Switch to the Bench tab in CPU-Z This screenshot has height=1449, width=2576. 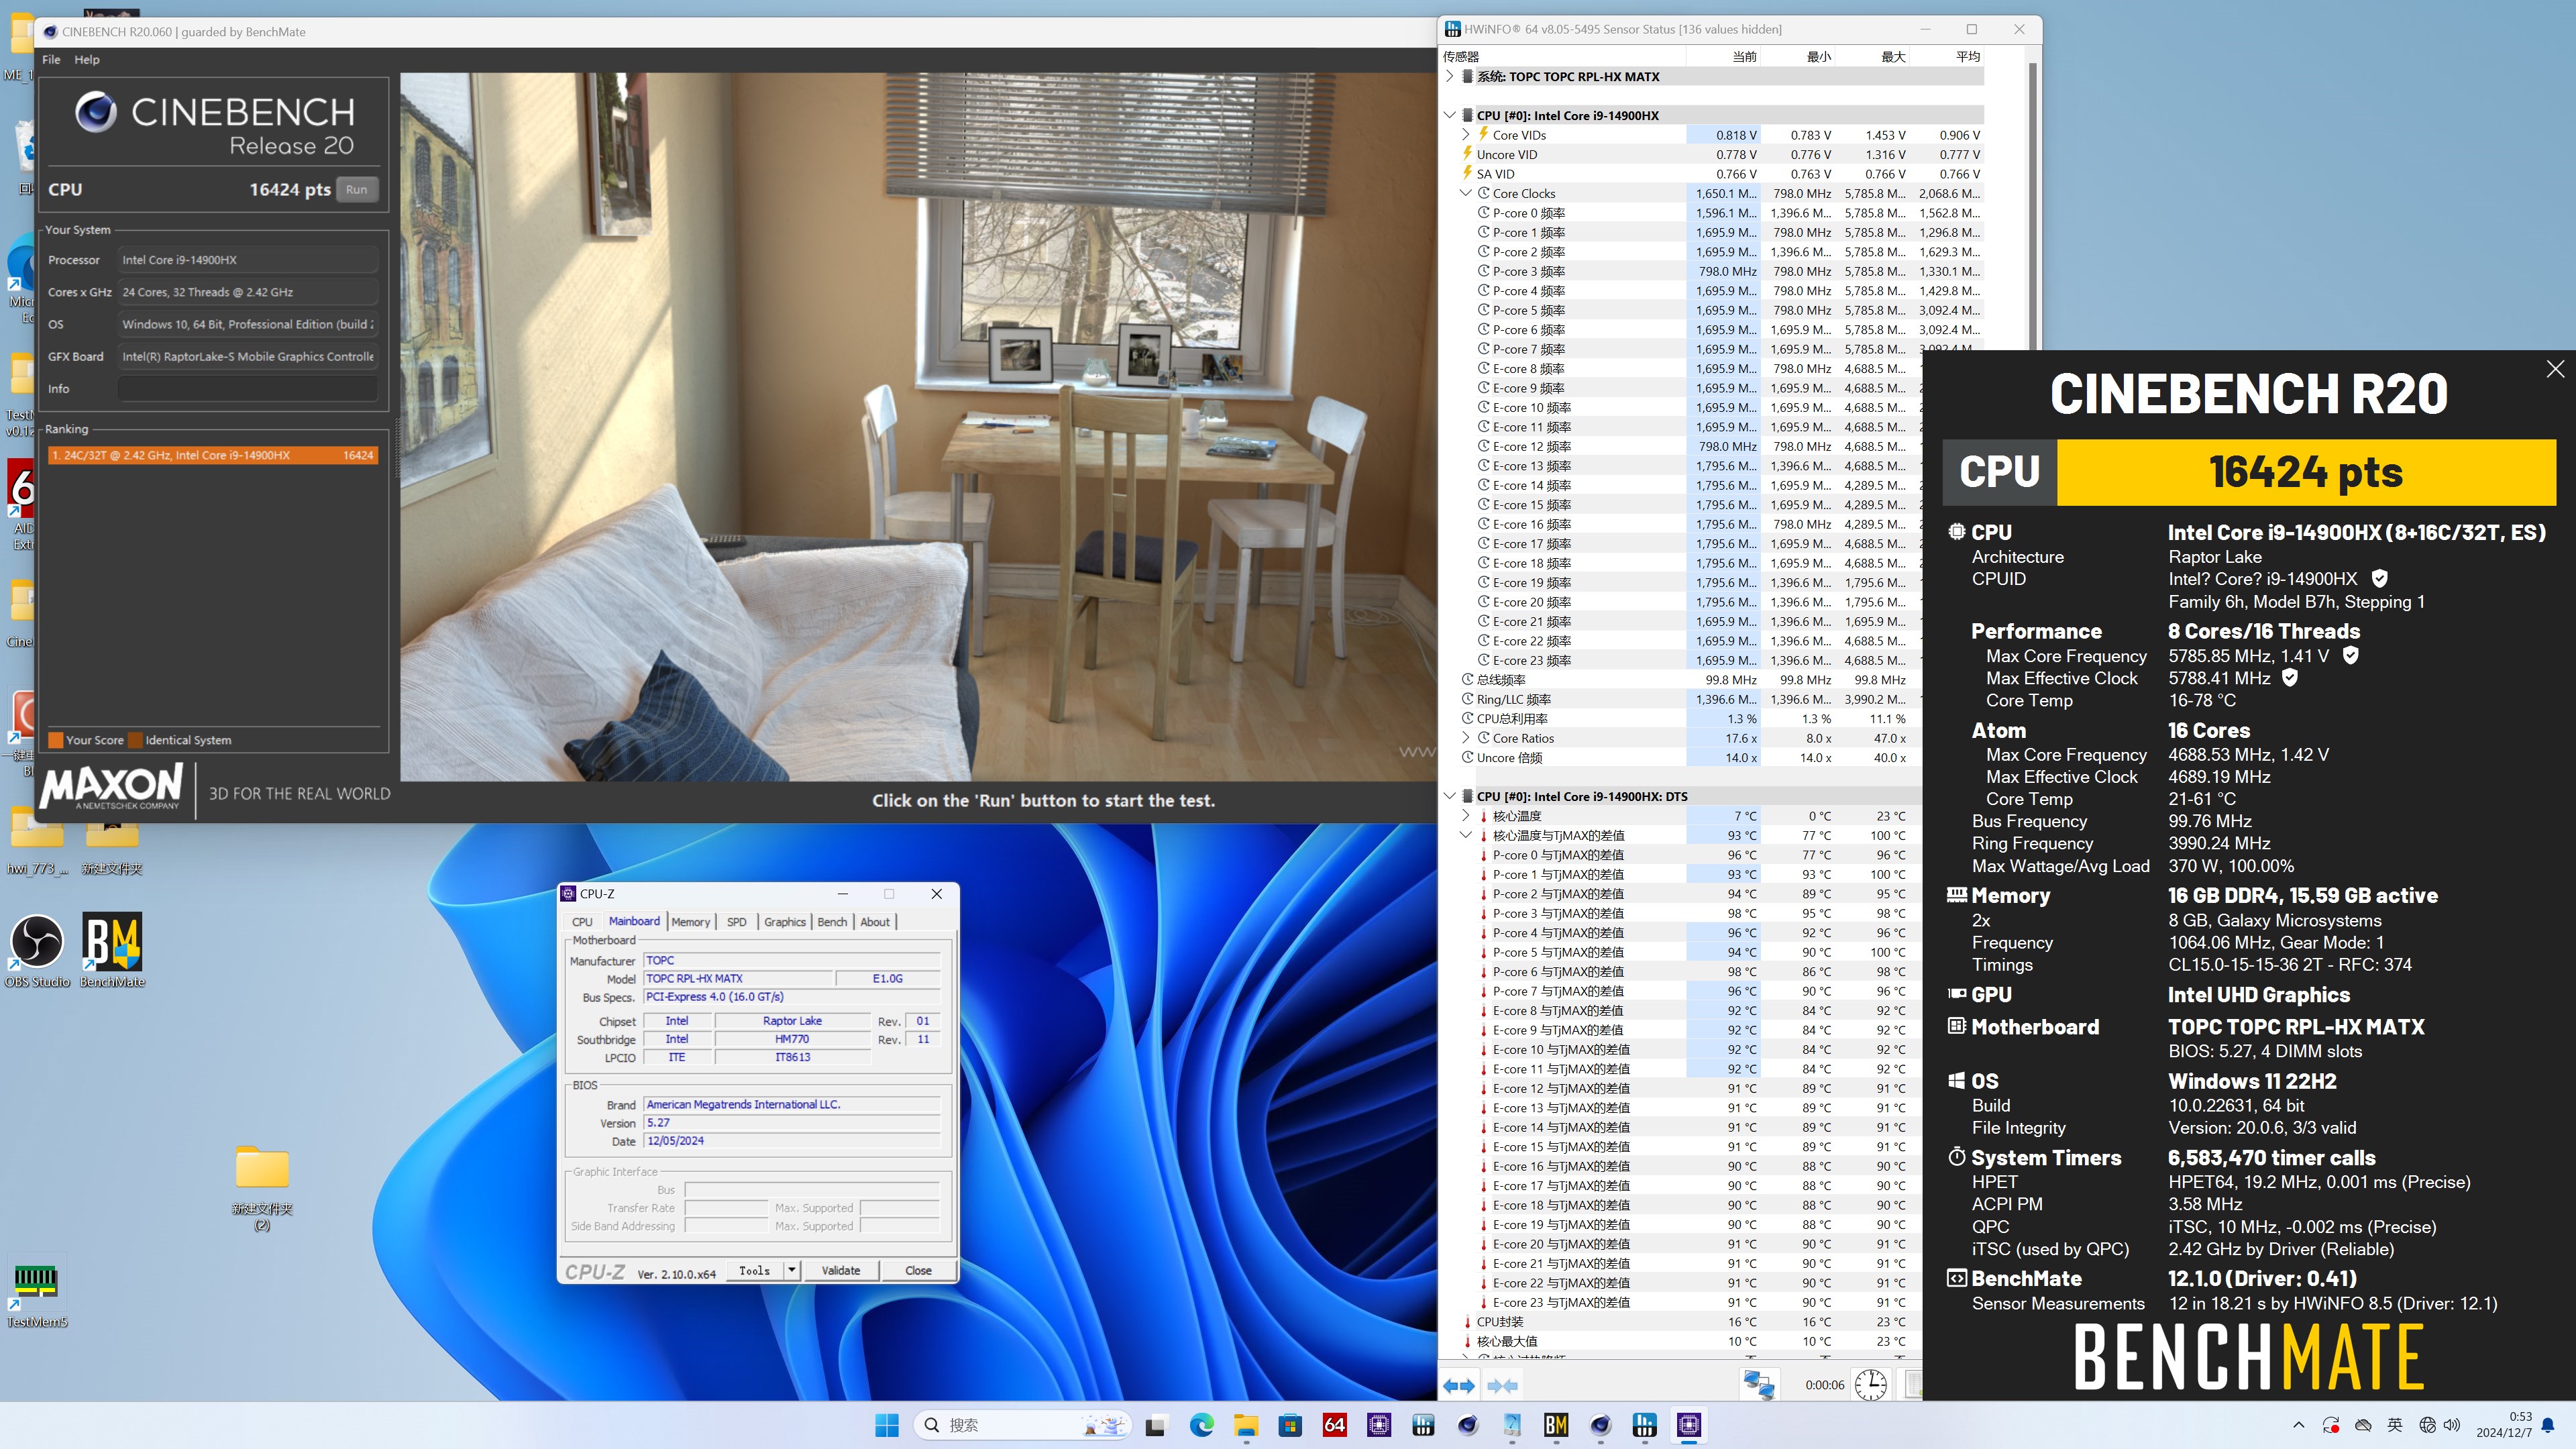[832, 922]
